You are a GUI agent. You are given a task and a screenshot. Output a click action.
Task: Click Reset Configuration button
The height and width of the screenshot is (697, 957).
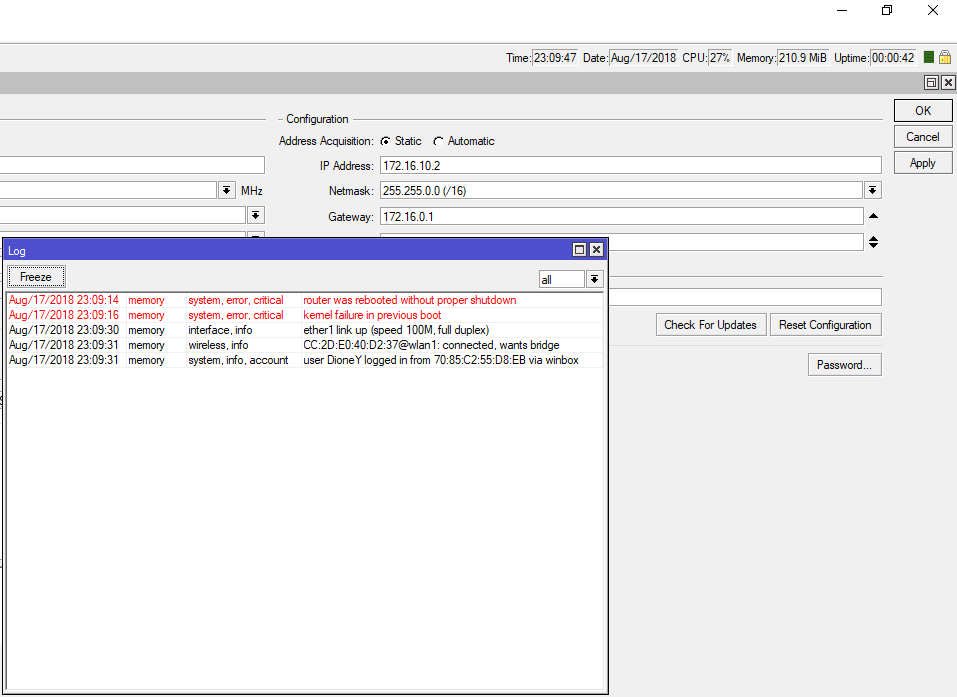825,325
